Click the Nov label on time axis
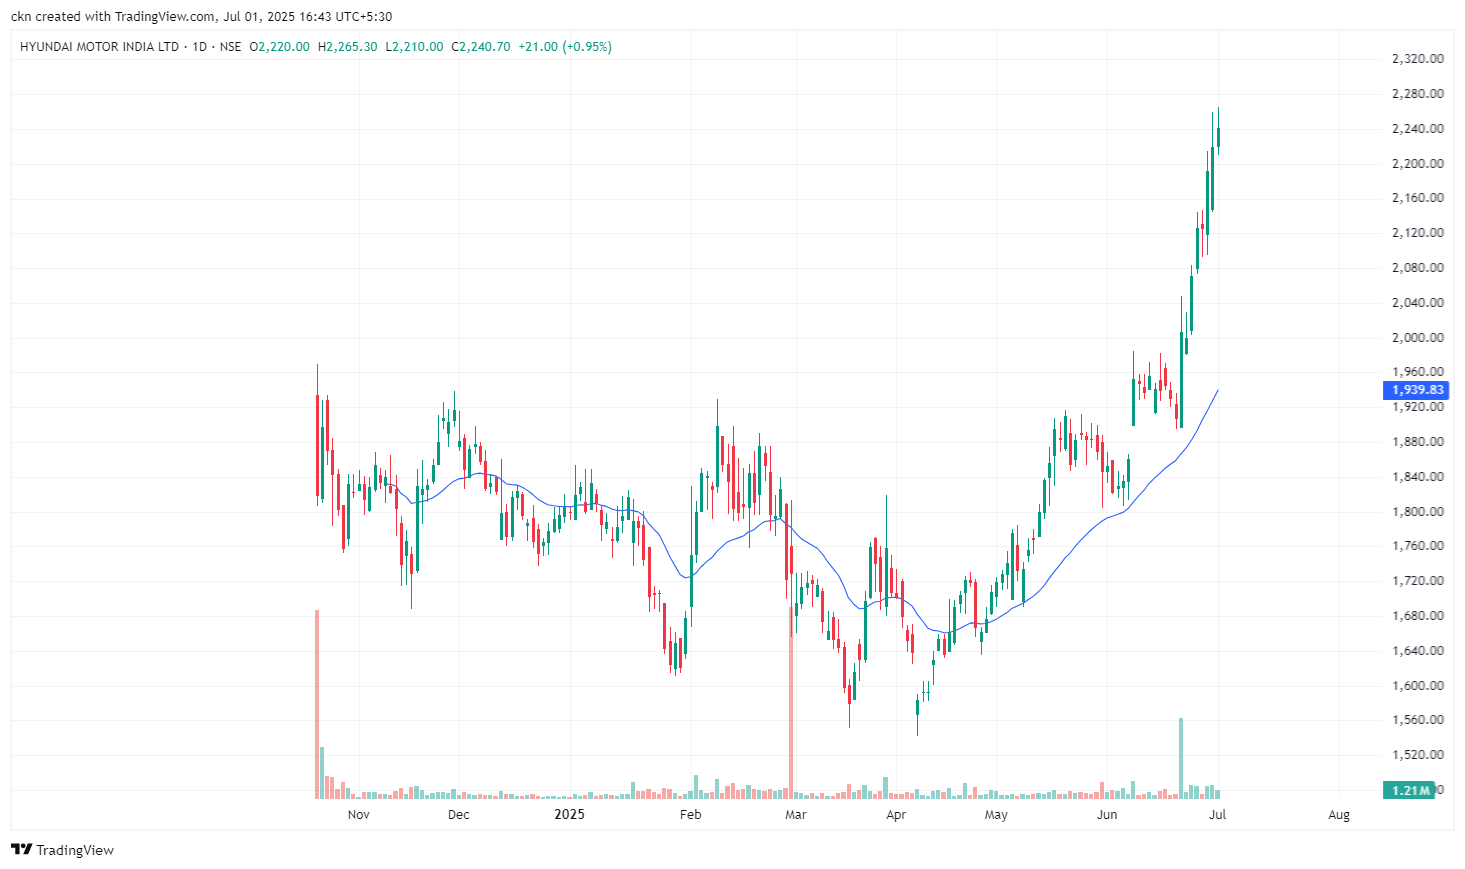1465x869 pixels. point(358,815)
